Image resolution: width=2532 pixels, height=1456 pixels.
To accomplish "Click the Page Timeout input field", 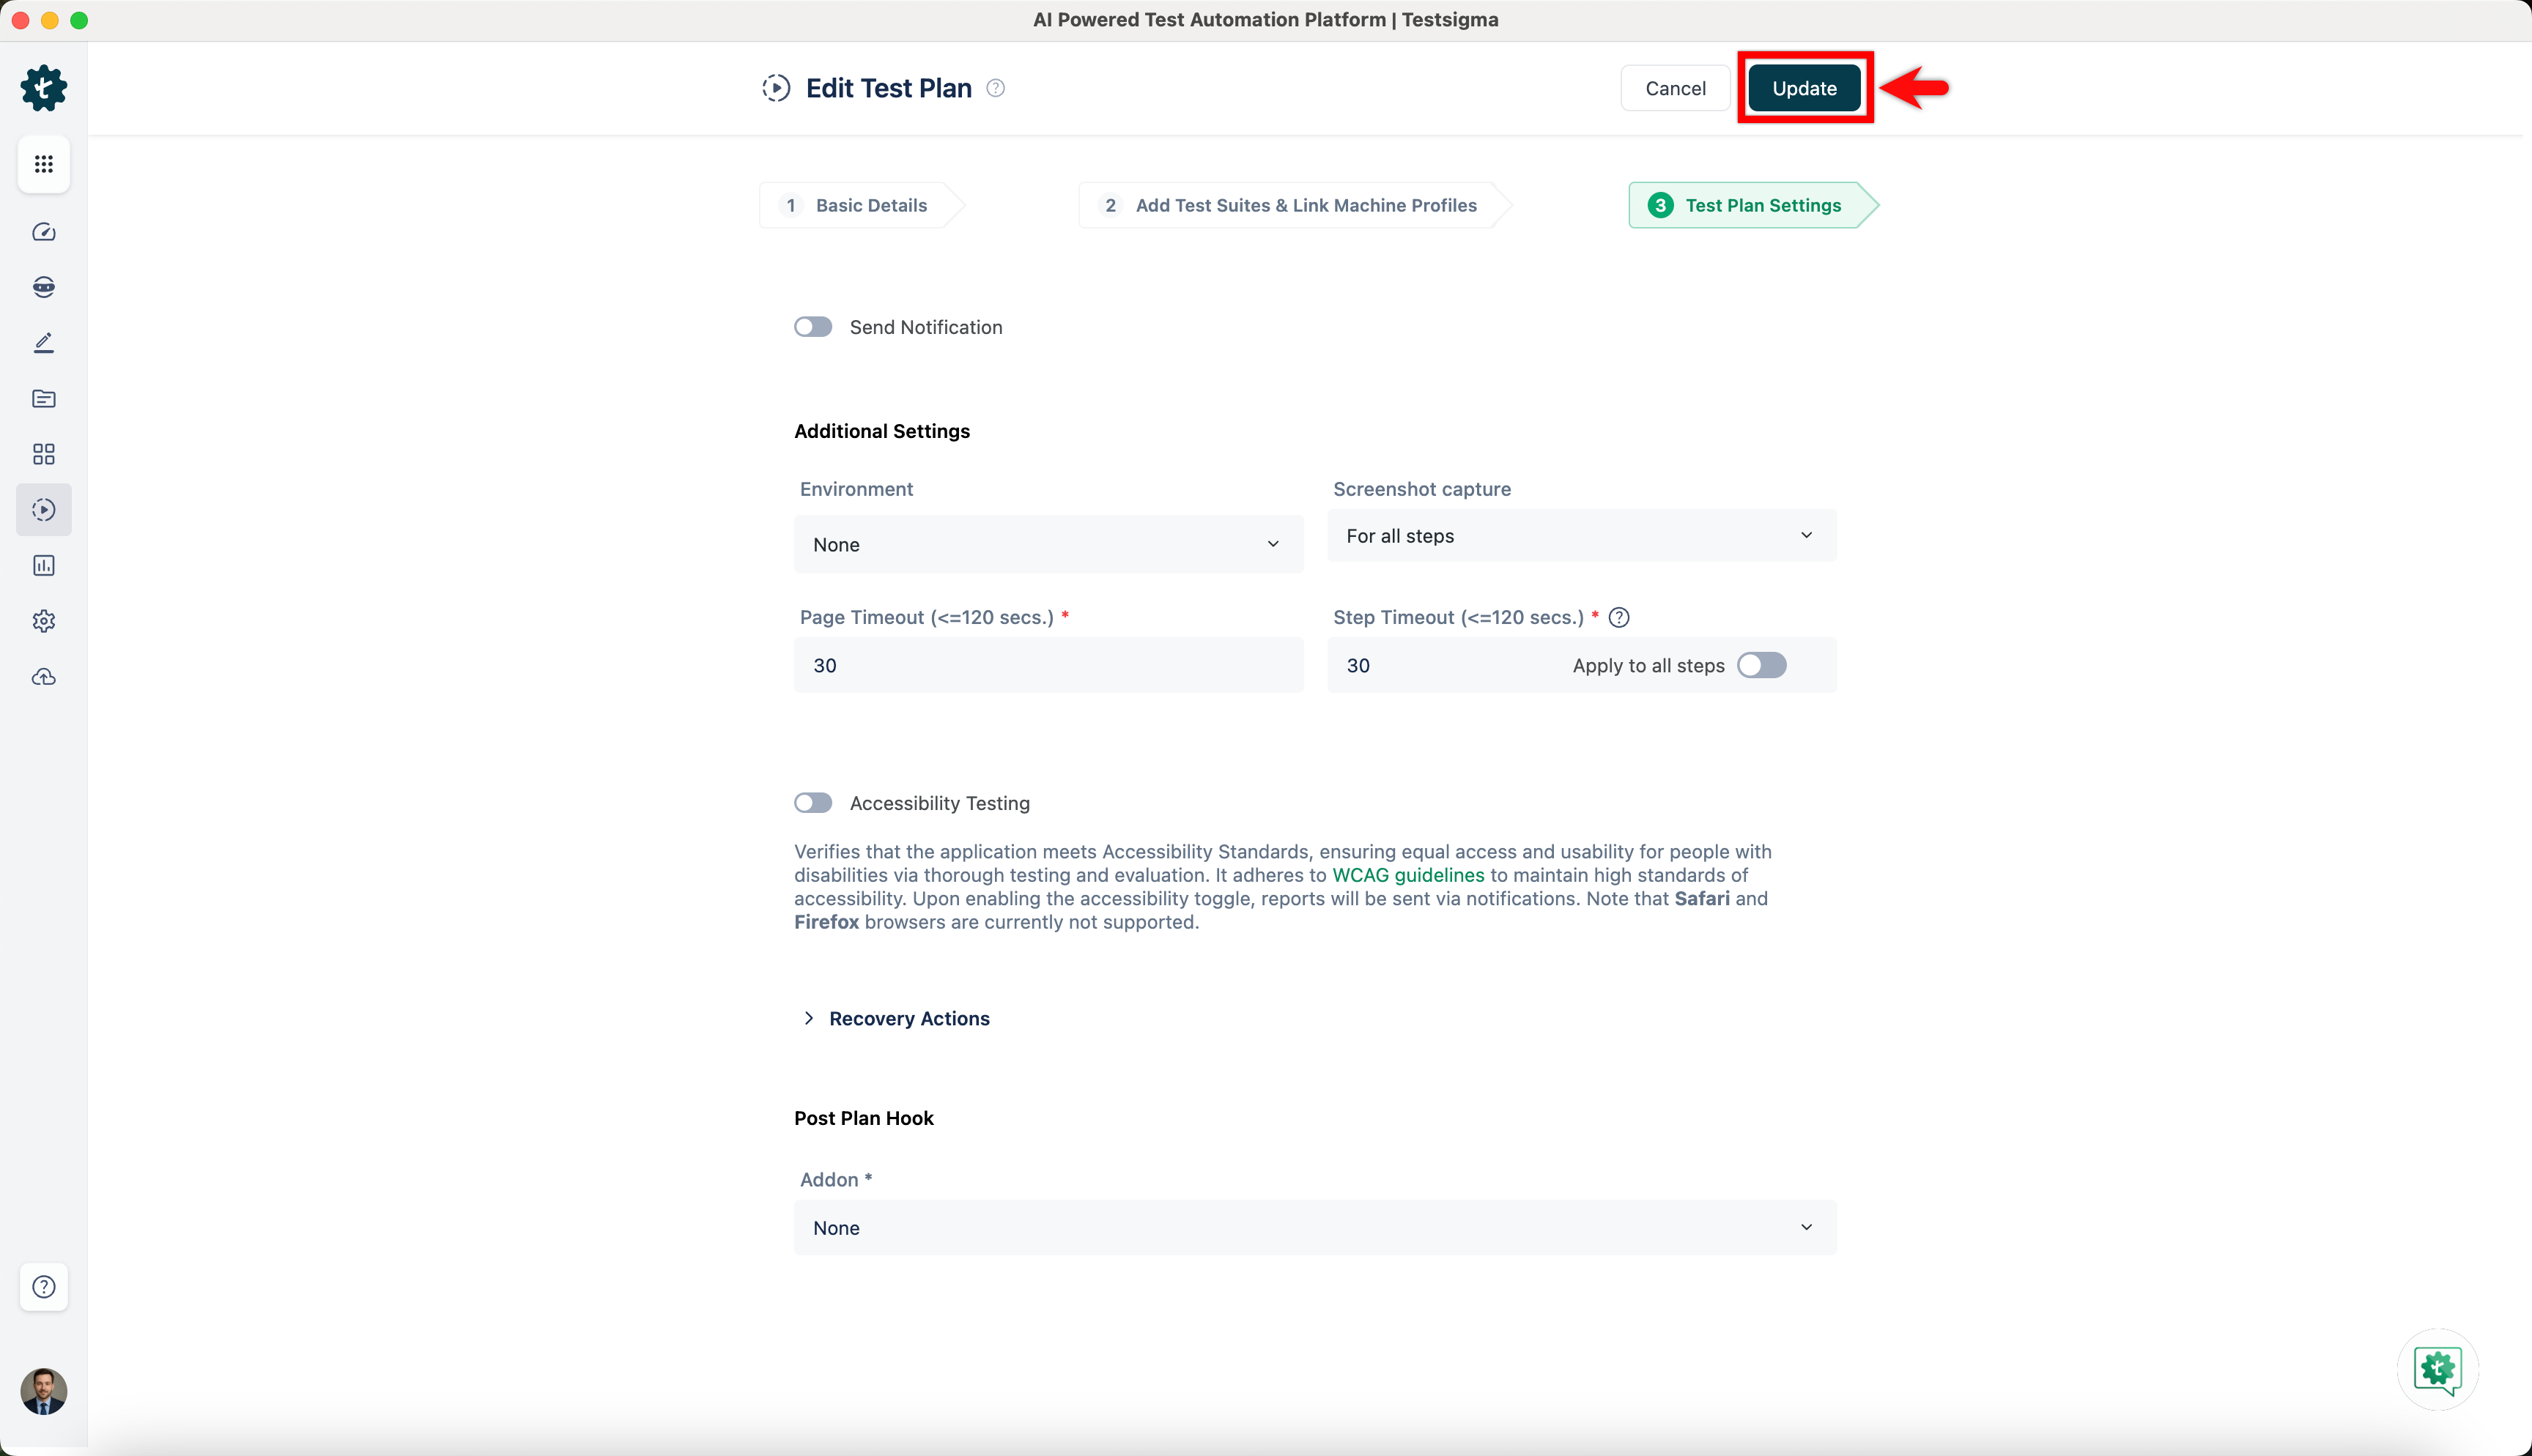I will [1048, 665].
